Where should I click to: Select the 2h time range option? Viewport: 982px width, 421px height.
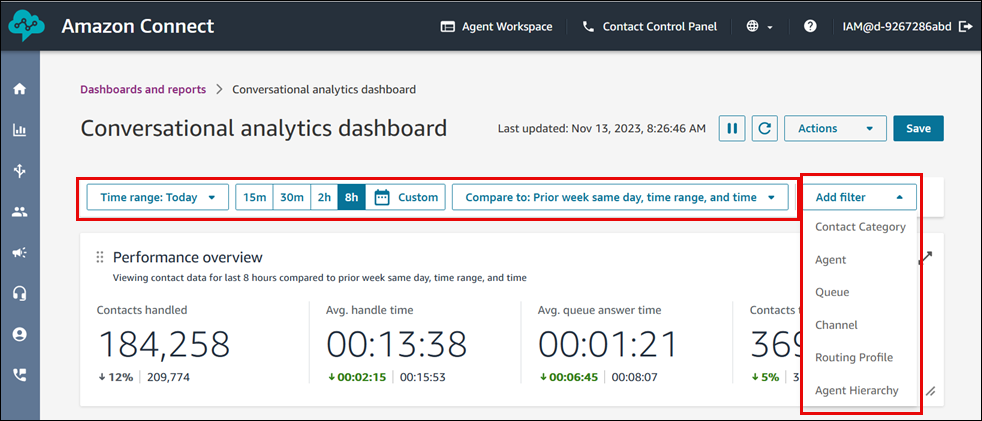pyautogui.click(x=324, y=197)
